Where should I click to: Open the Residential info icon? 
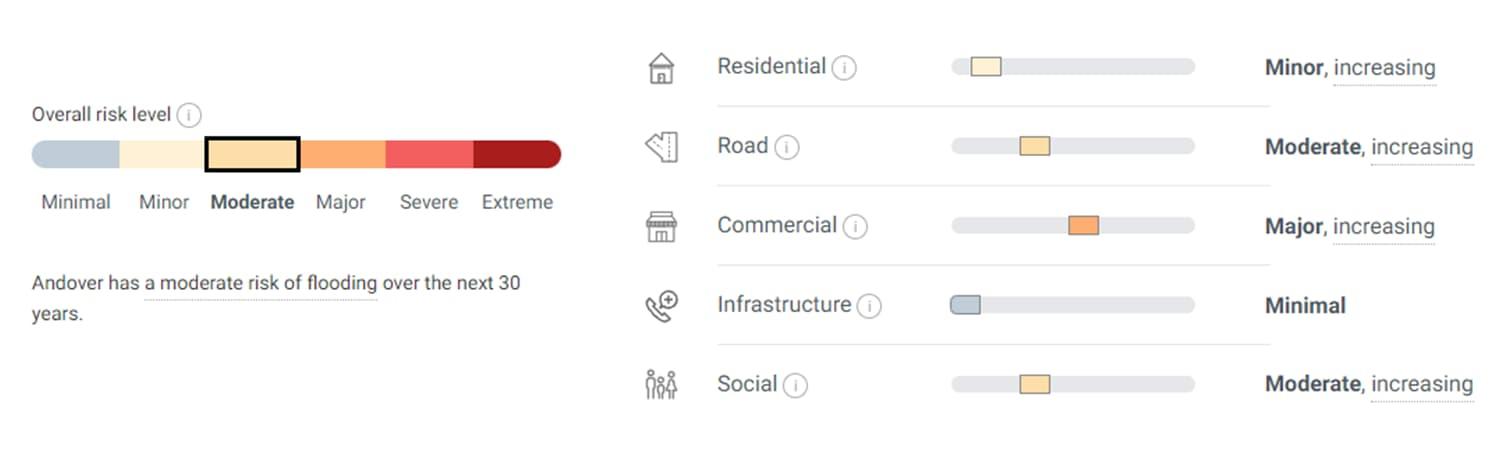(x=844, y=68)
